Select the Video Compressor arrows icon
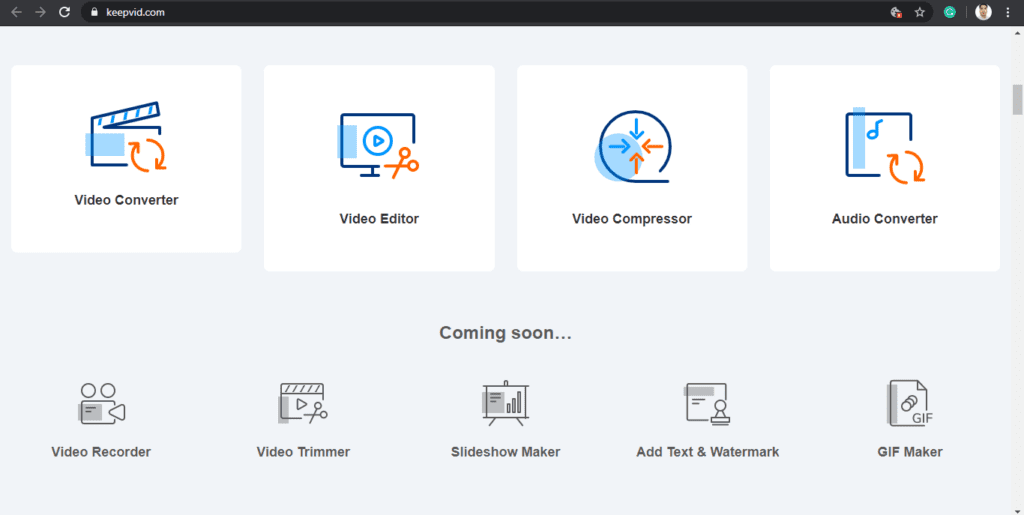Image resolution: width=1024 pixels, height=515 pixels. tap(632, 146)
